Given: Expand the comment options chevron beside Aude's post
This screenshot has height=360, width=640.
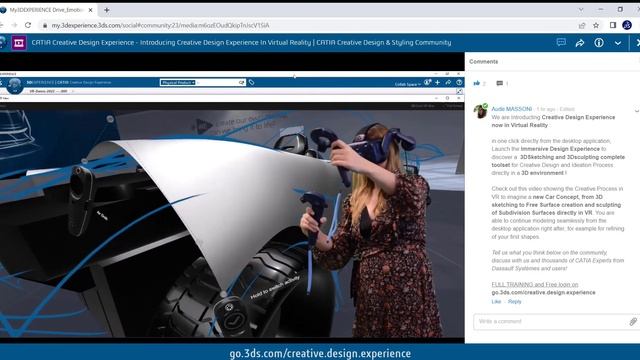Looking at the screenshot, I should click(x=636, y=110).
